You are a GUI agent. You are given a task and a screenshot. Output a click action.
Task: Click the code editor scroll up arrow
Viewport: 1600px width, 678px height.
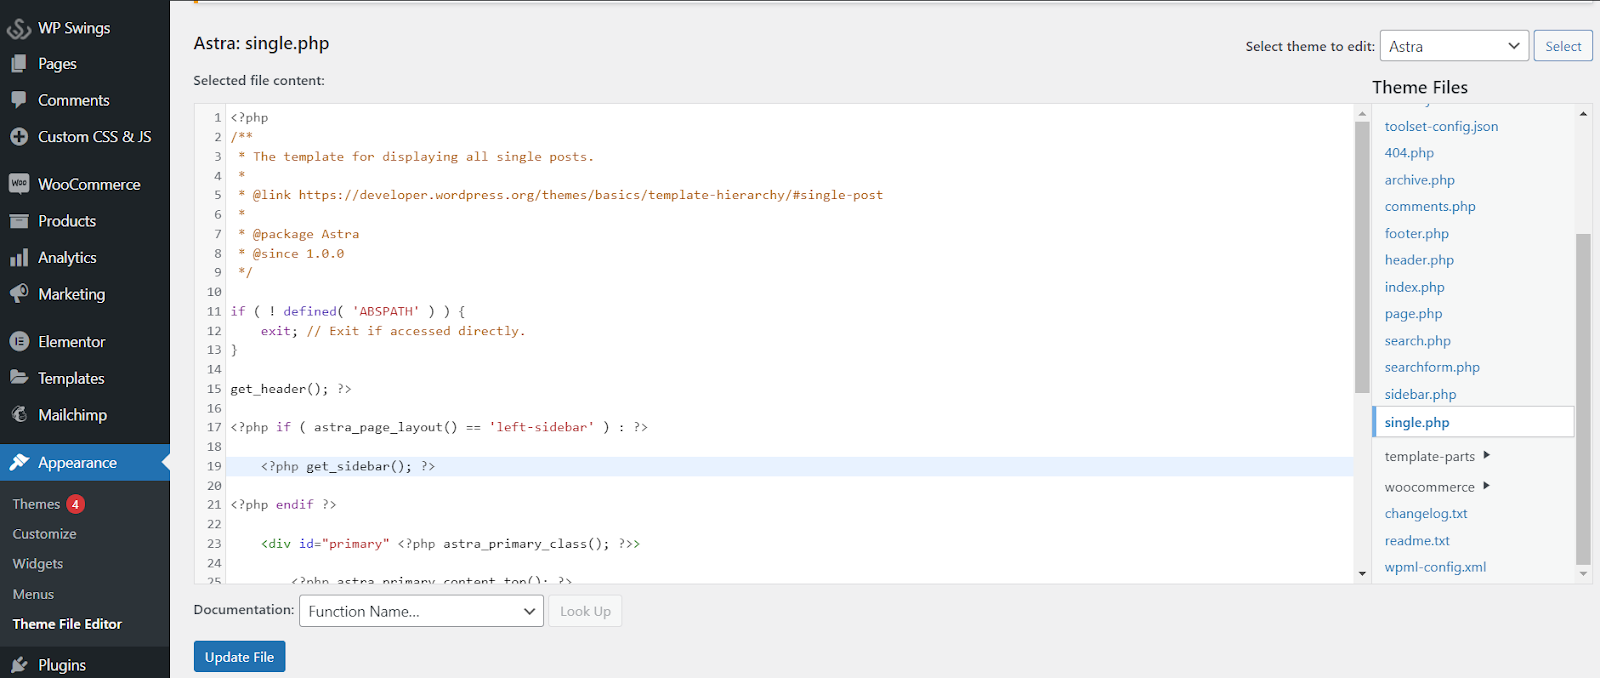[1362, 113]
